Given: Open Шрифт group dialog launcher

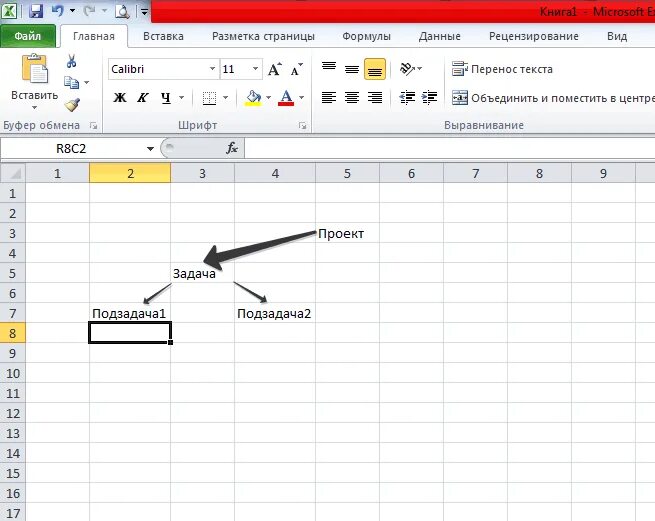Looking at the screenshot, I should 302,125.
